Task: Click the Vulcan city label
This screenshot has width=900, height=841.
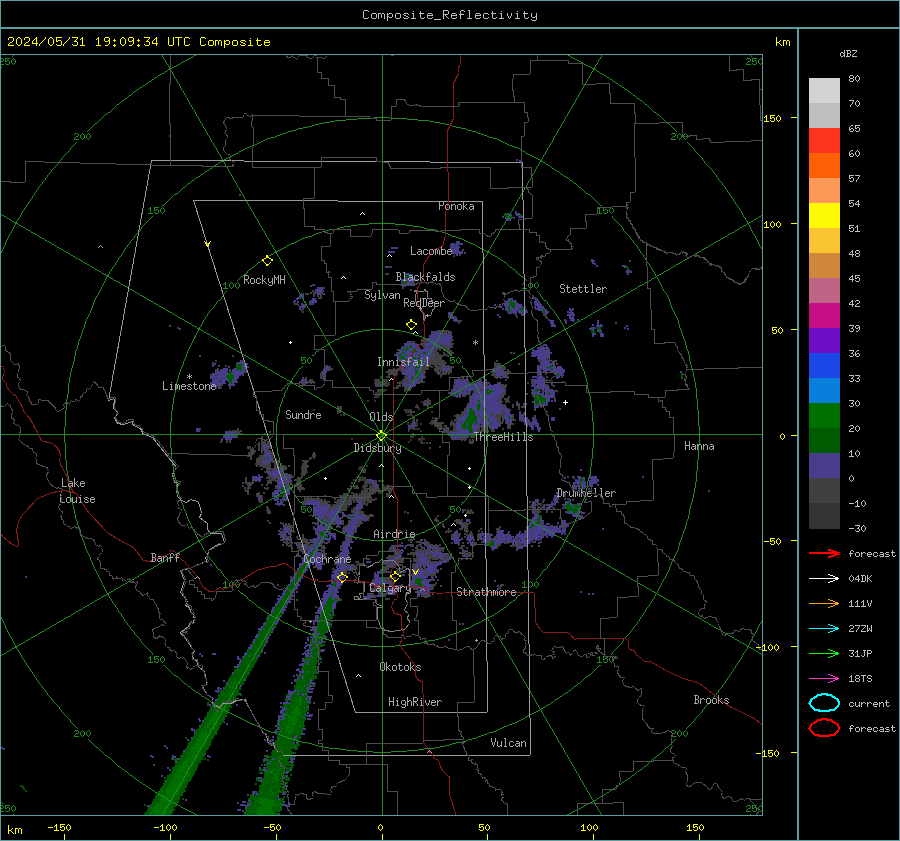Action: coord(508,743)
